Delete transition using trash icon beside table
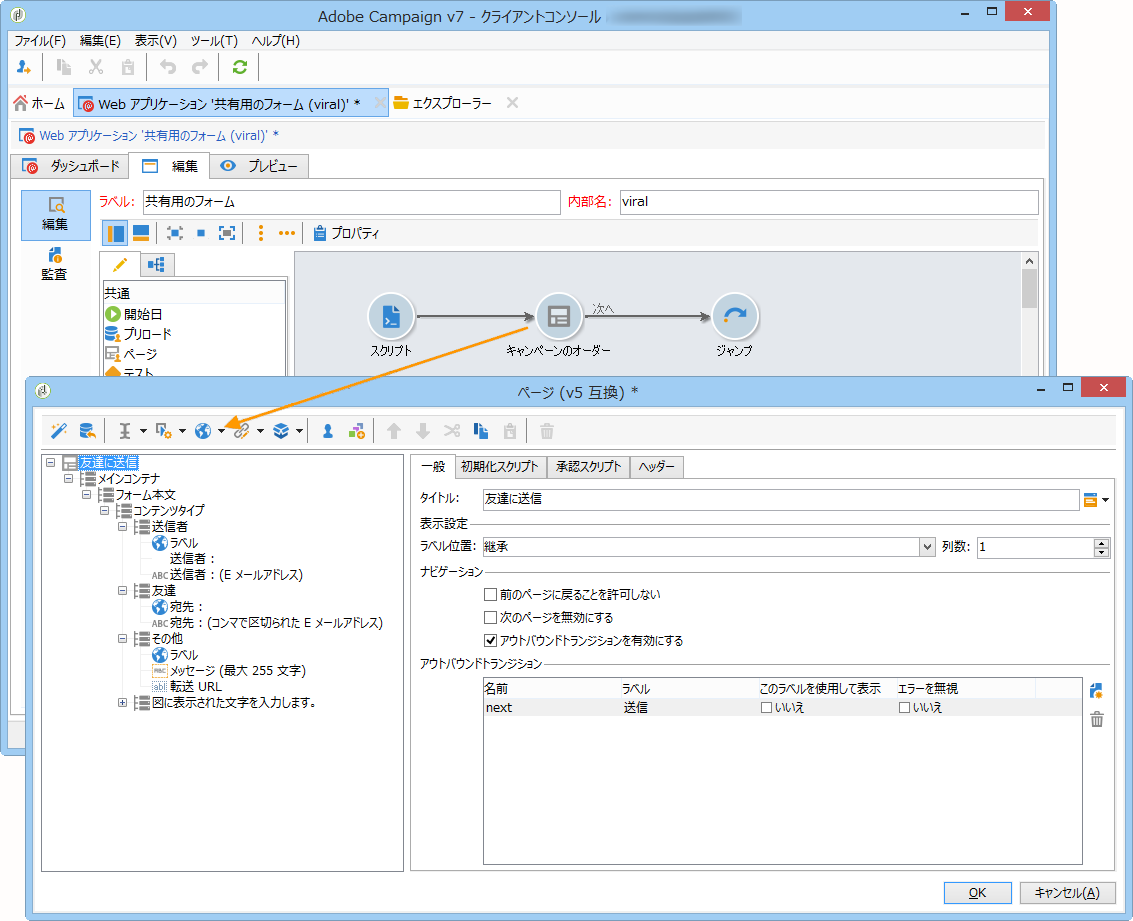 (1097, 719)
